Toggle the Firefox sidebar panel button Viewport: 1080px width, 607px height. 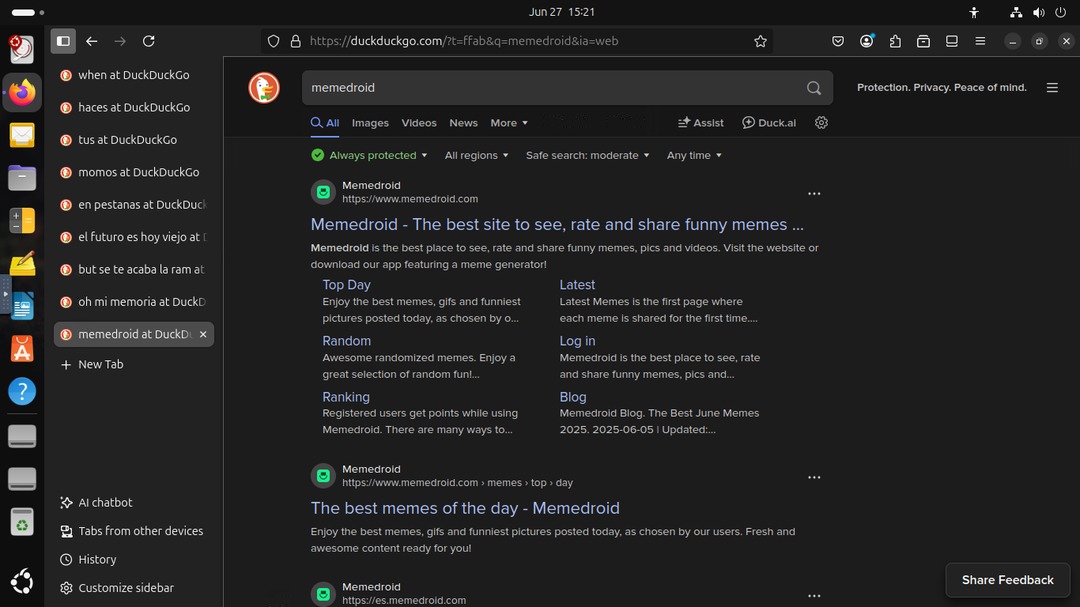pyautogui.click(x=63, y=41)
